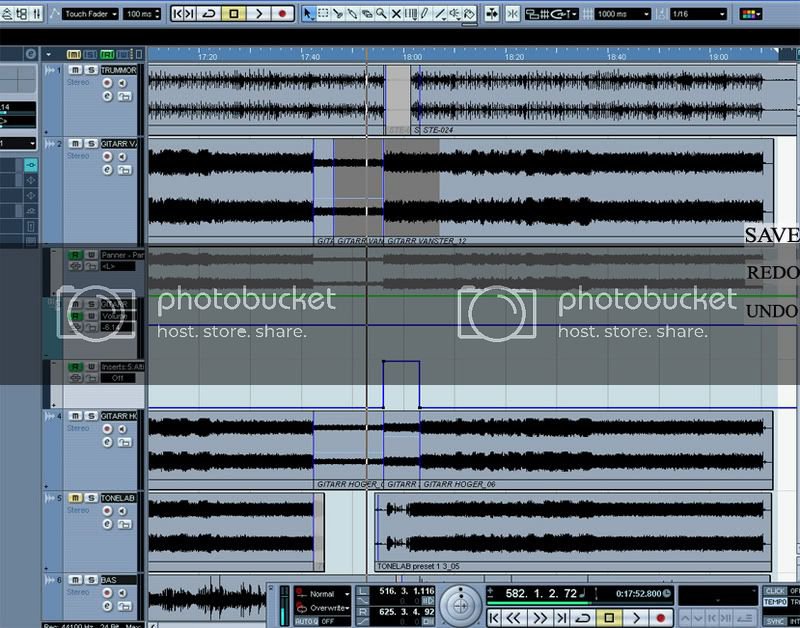Collapse the Inserts automation subtrack
800x628 pixels.
[x=54, y=364]
